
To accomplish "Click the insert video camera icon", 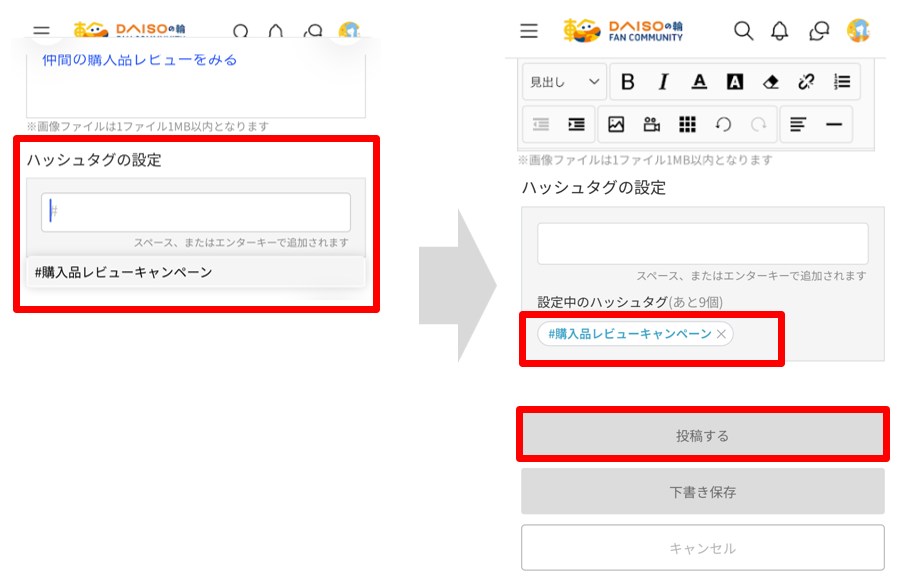I will pos(652,124).
